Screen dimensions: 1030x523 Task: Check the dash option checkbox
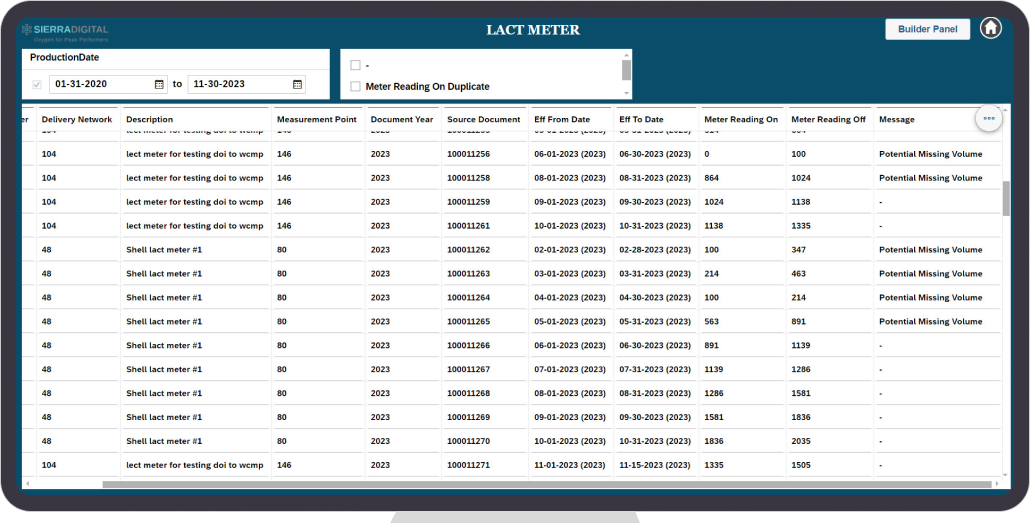[355, 65]
